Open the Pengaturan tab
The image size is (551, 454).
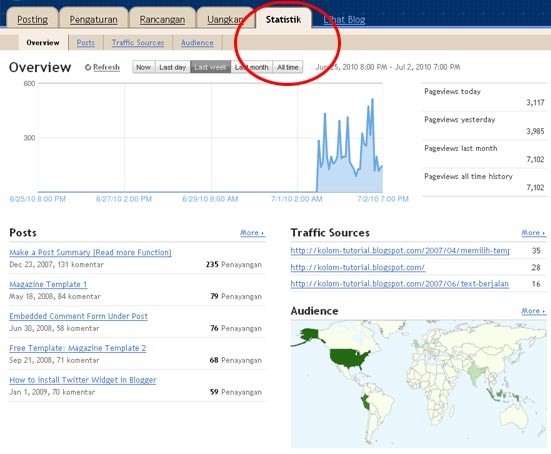pyautogui.click(x=93, y=19)
